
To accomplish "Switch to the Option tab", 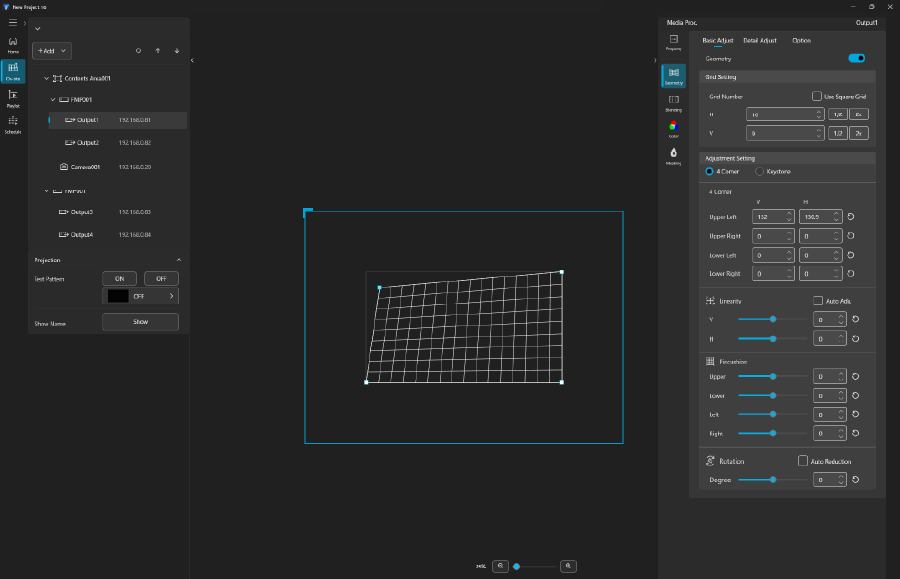I will (x=801, y=41).
